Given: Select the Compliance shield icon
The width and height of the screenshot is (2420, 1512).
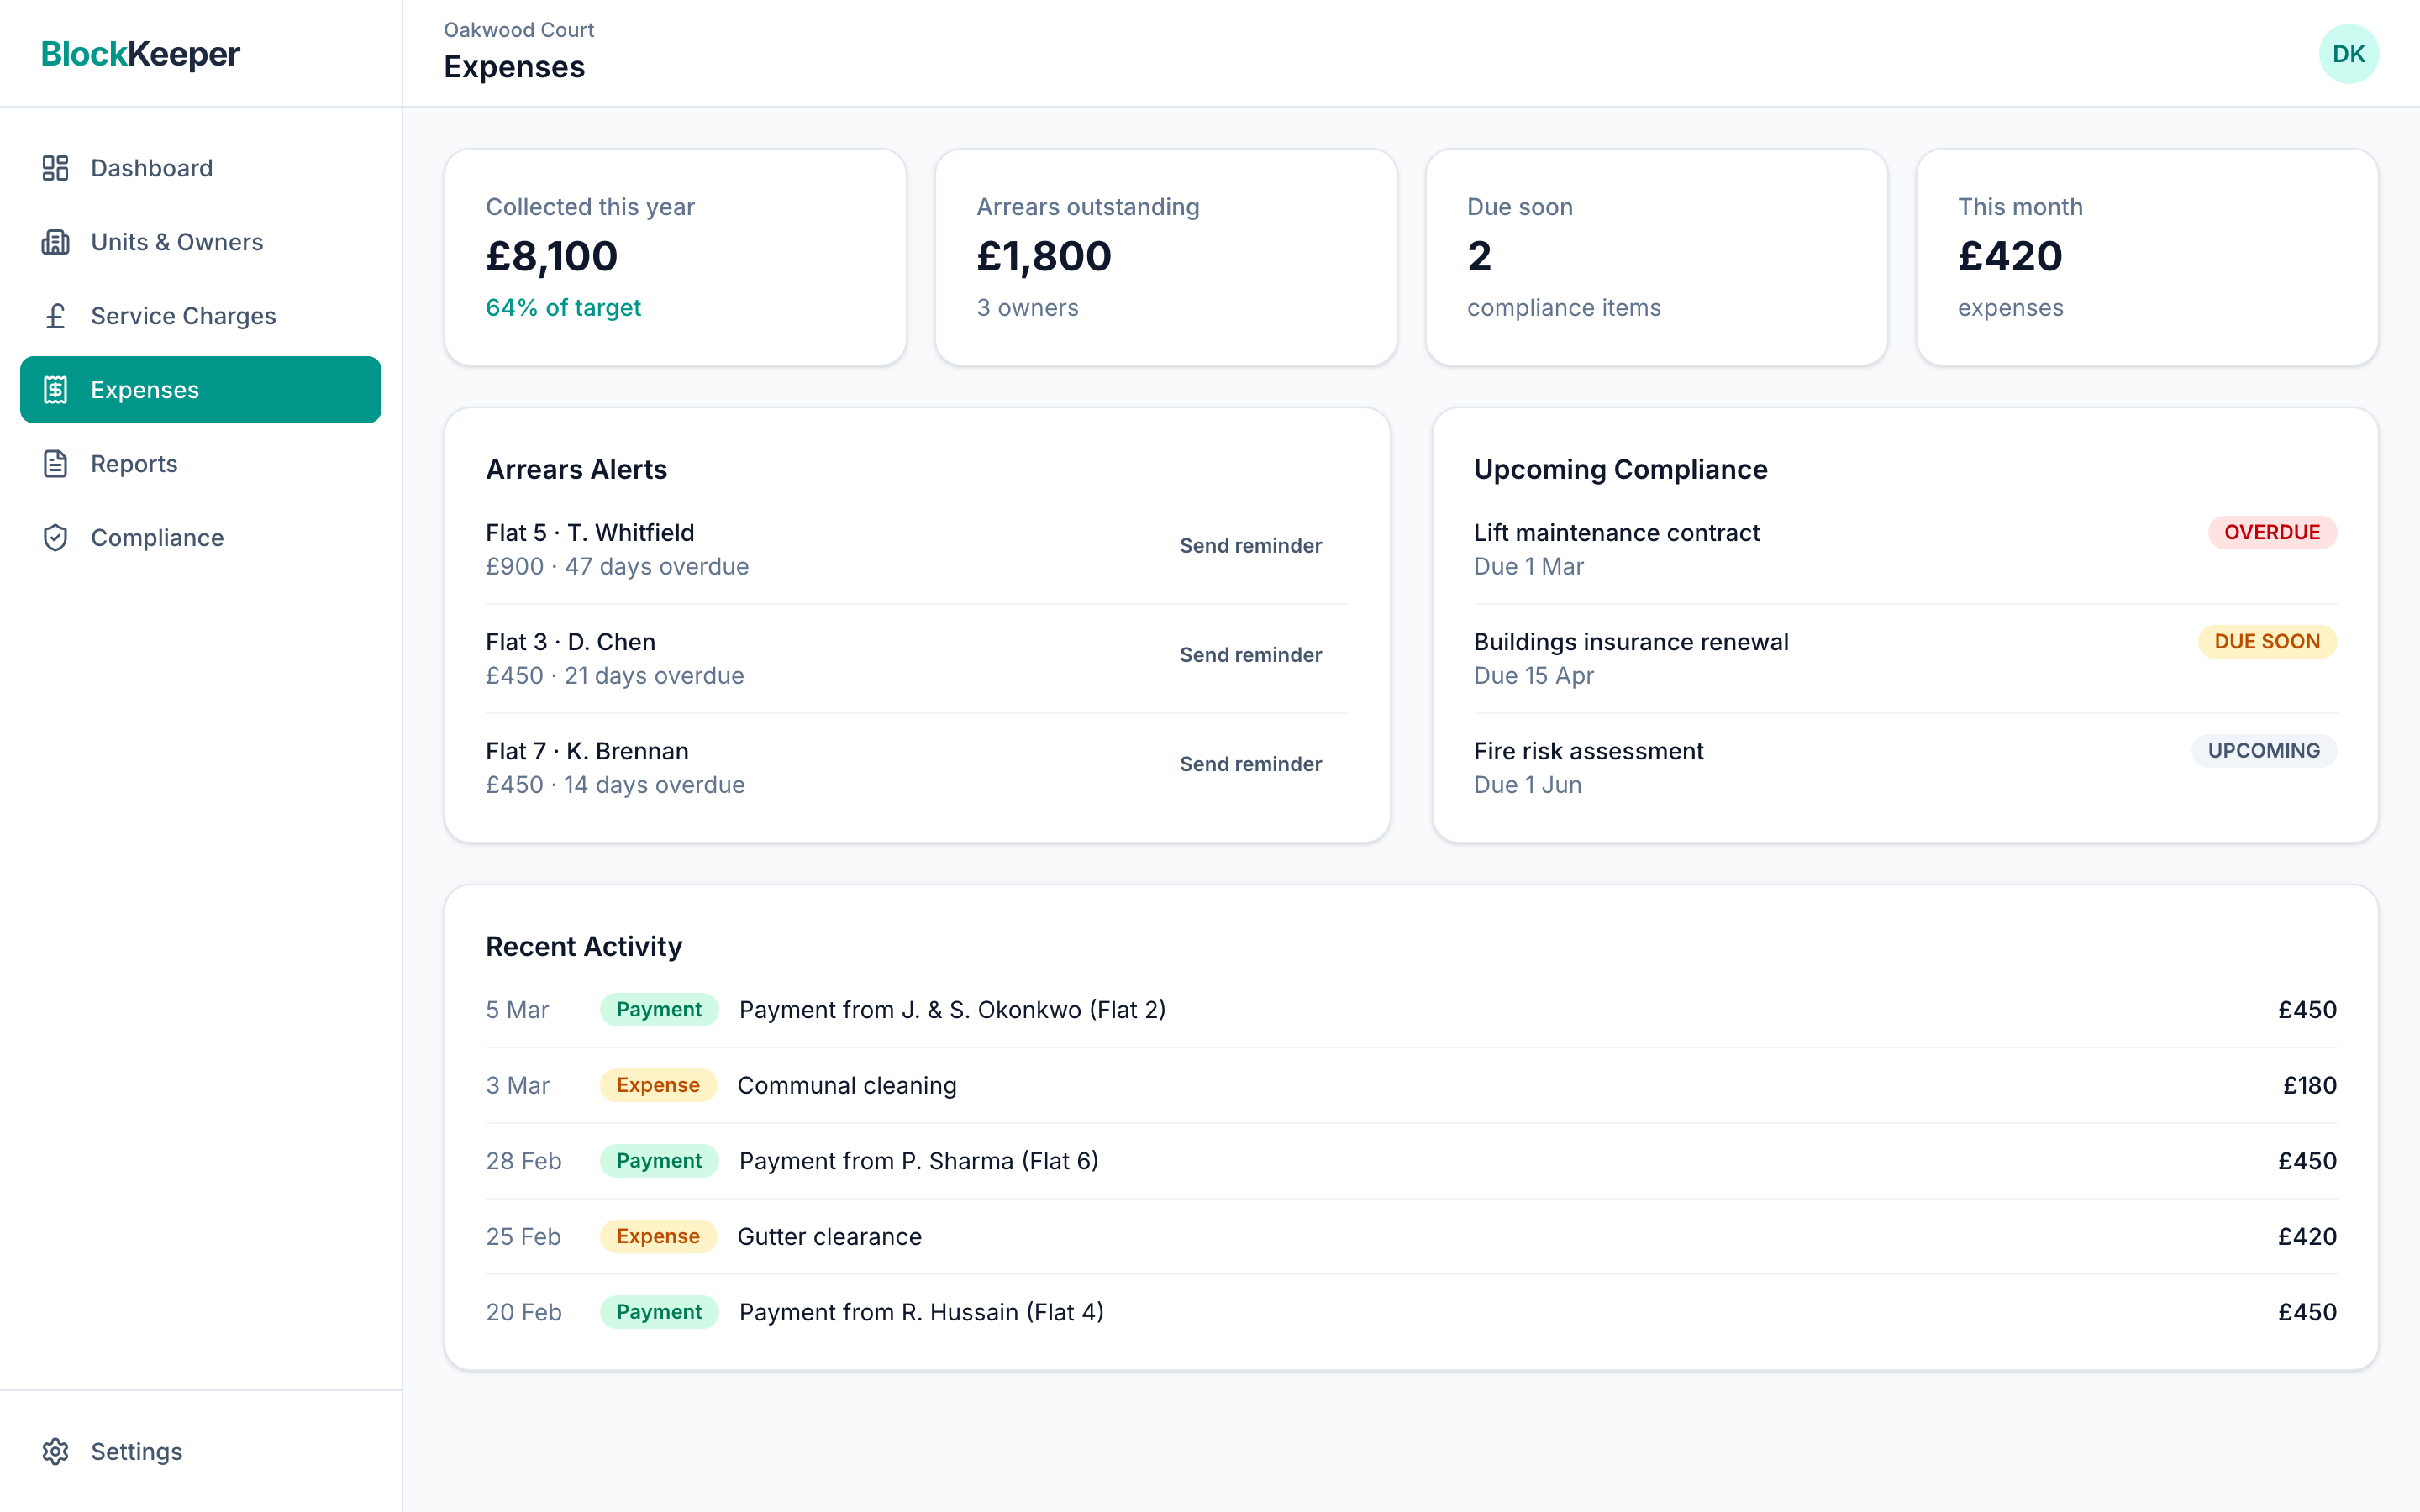Looking at the screenshot, I should pyautogui.click(x=55, y=537).
